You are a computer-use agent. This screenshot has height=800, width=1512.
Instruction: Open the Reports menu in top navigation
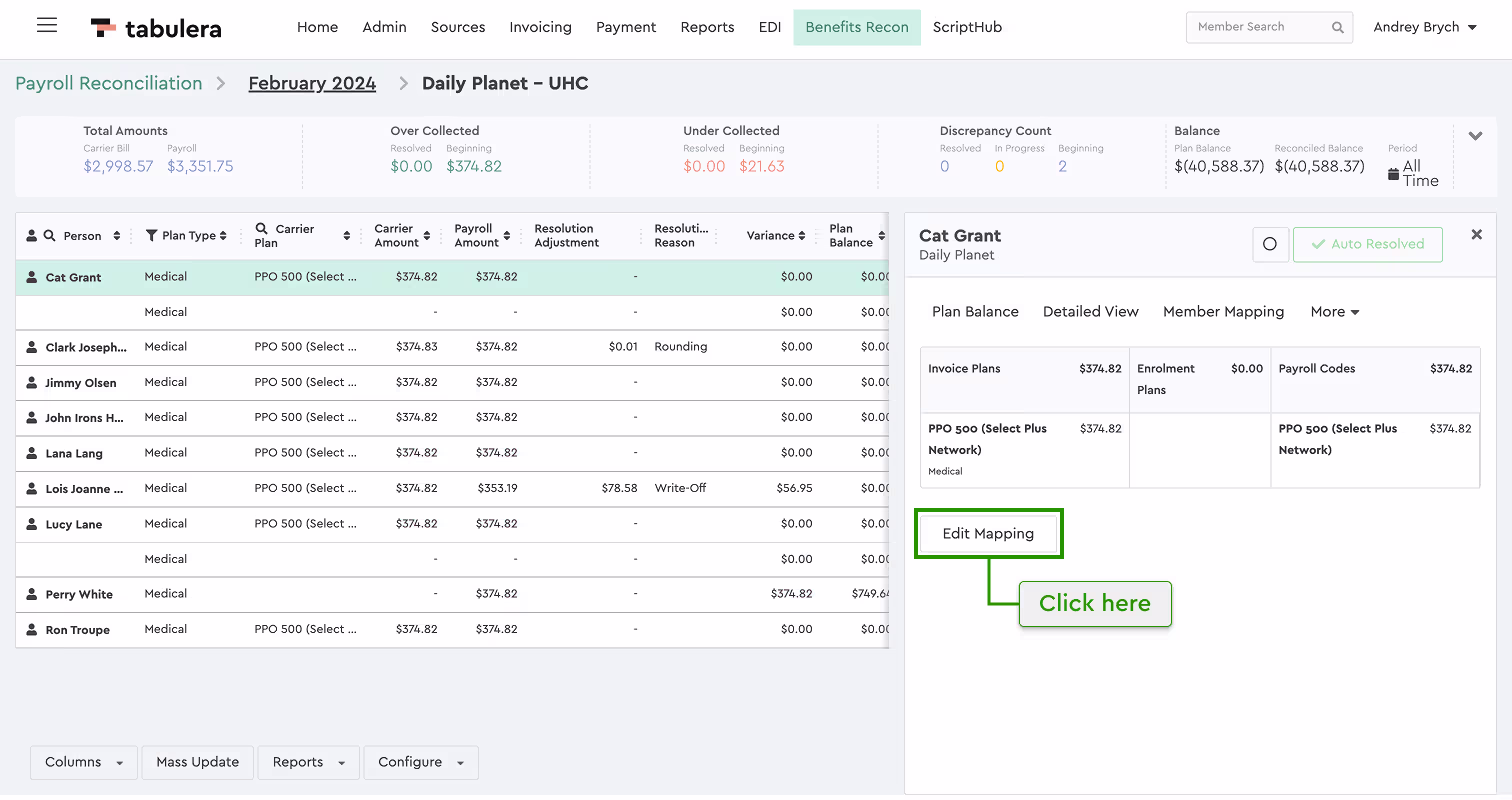[707, 27]
